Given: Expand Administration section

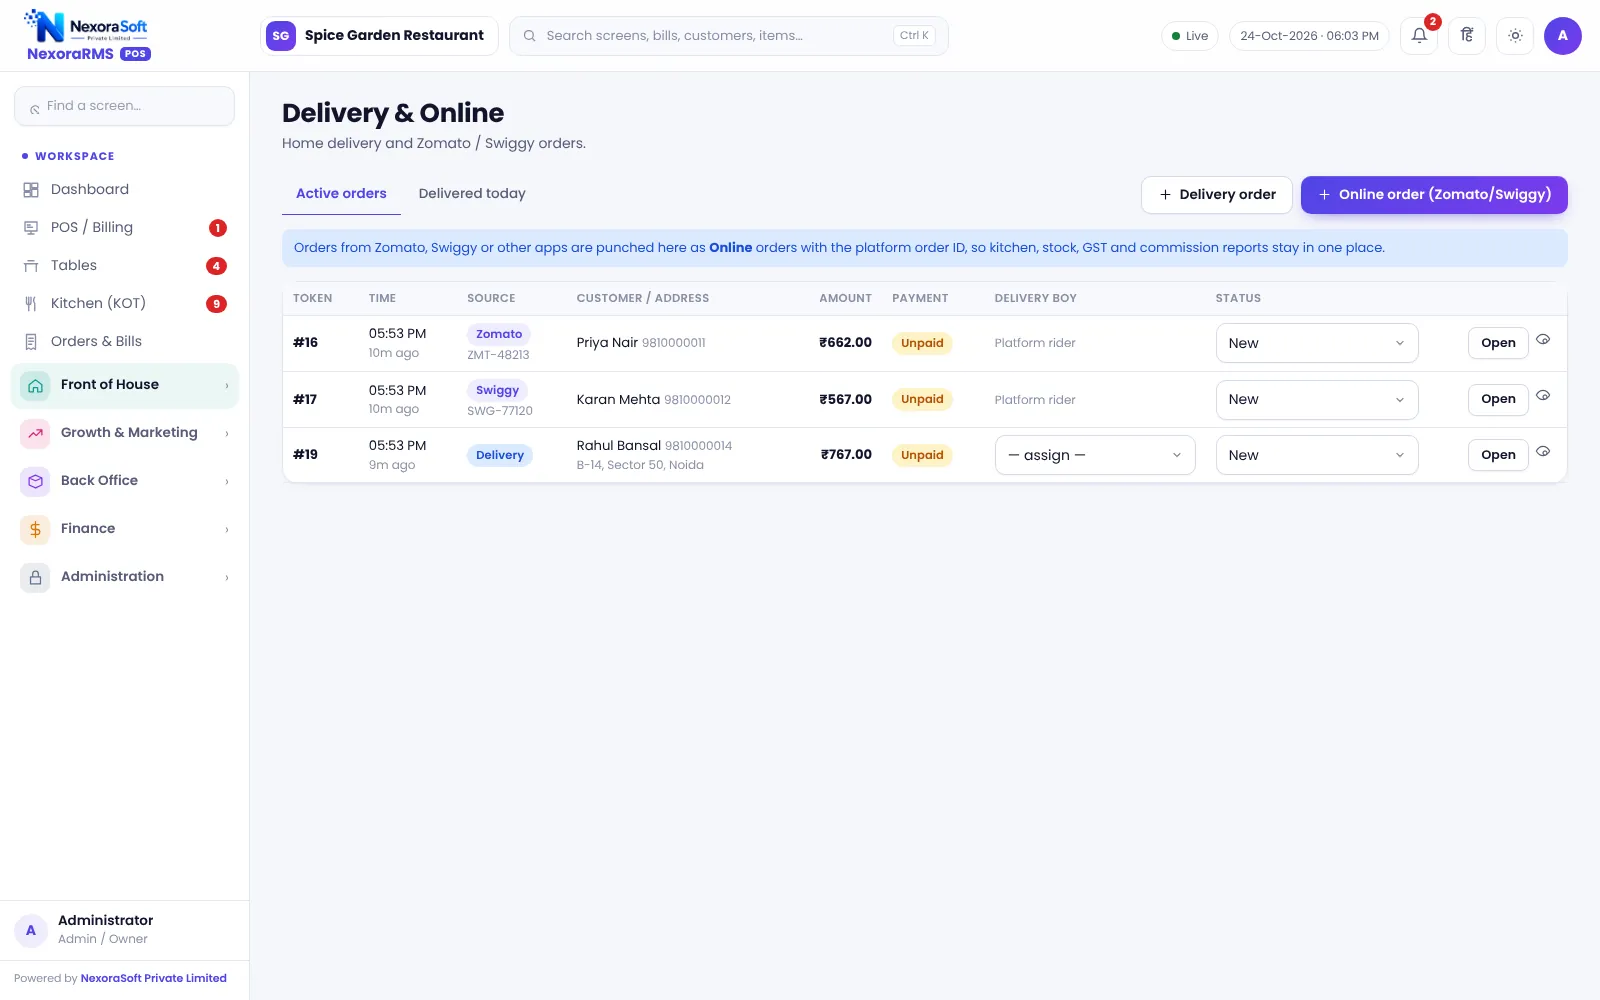Looking at the screenshot, I should pyautogui.click(x=124, y=577).
